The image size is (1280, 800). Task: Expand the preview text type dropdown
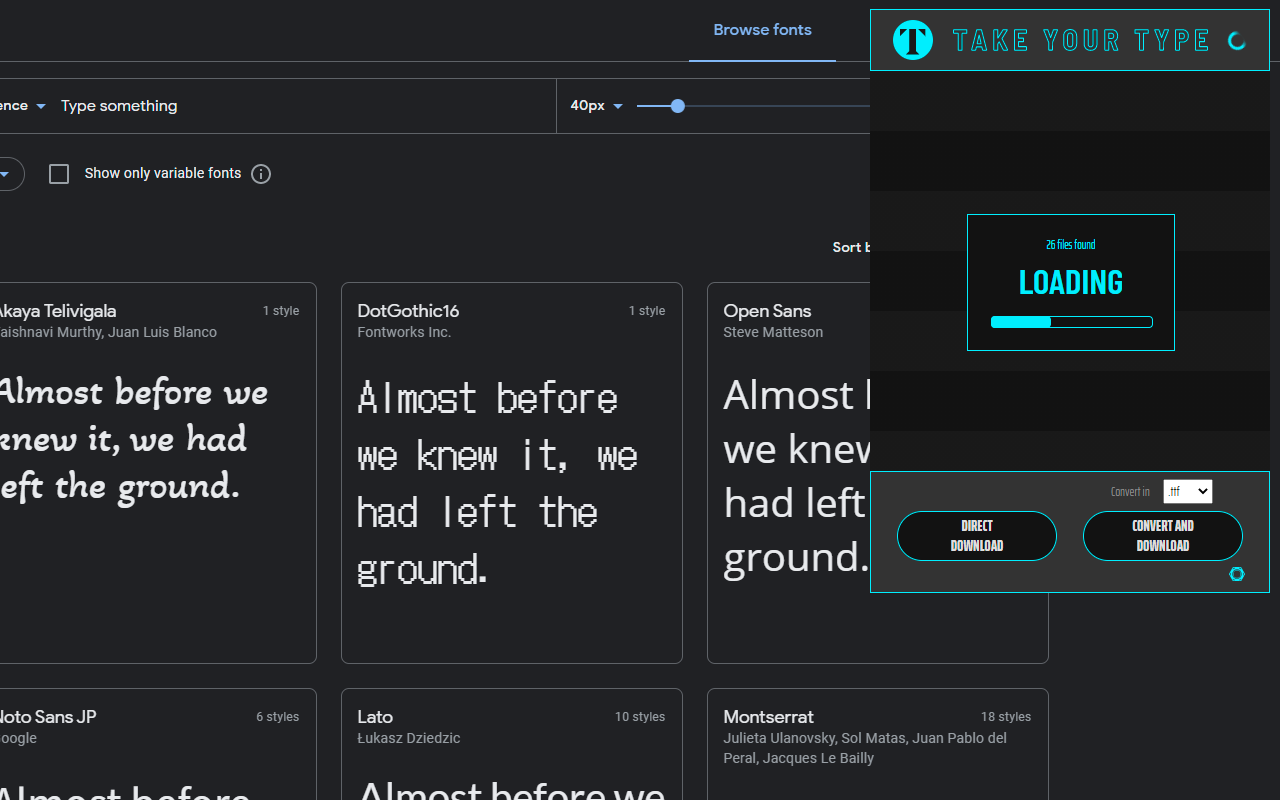24,106
